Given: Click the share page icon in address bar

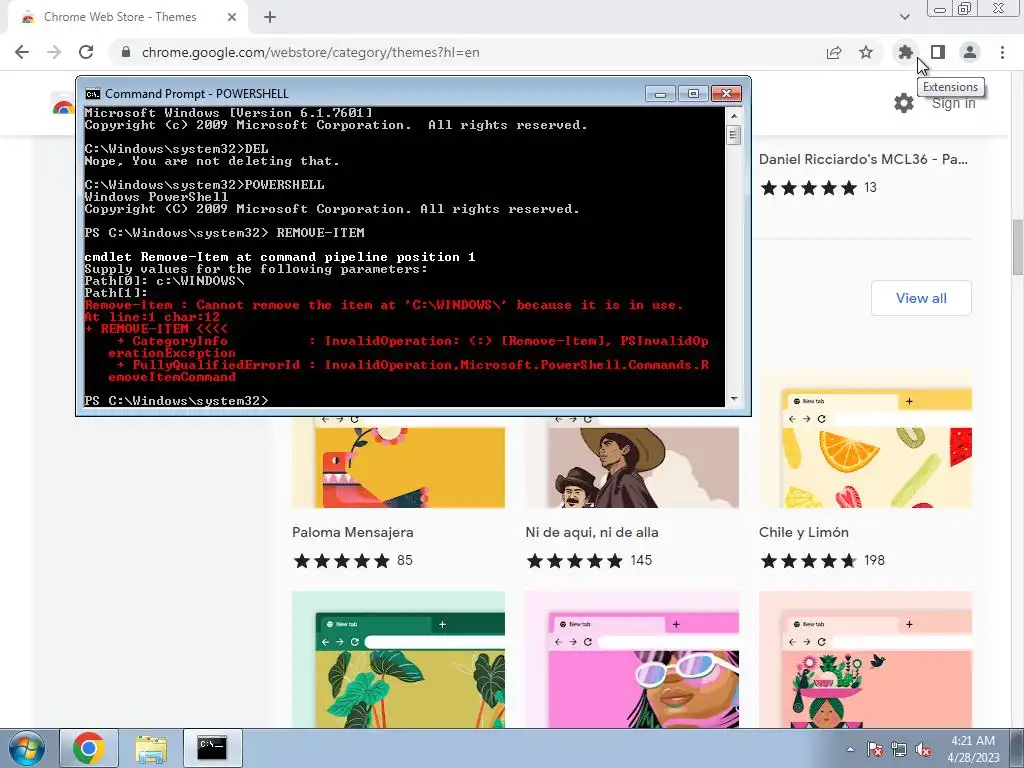Looking at the screenshot, I should click(x=834, y=52).
